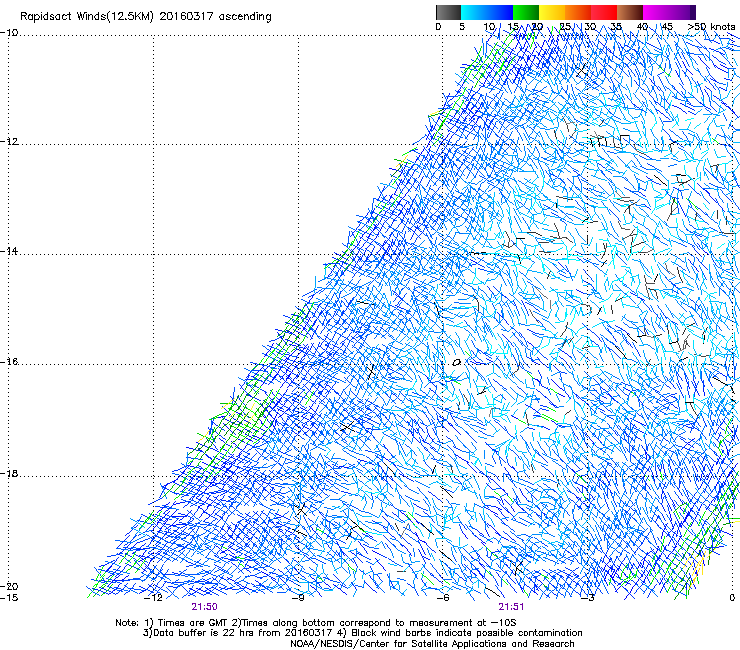Click the 'NOAA/NESDIS/Center for Satellite Applications and Research' credit
Screen dimensions: 740x650
point(432,644)
